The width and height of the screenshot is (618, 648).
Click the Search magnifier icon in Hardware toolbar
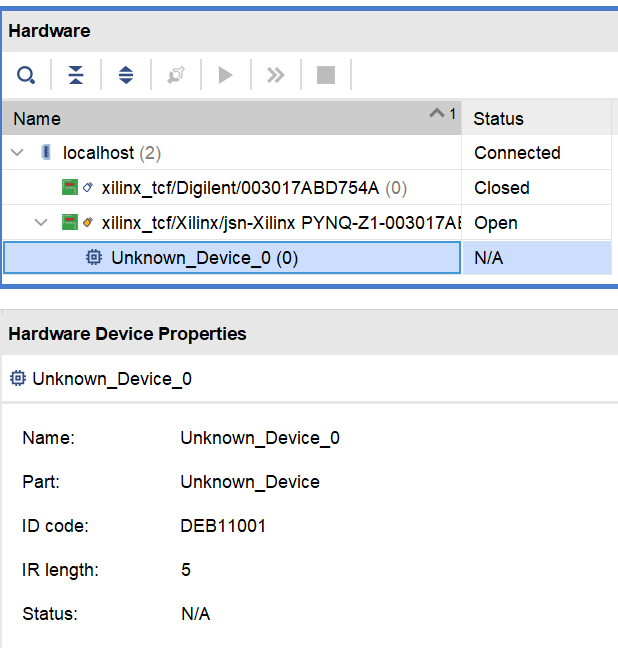26,75
